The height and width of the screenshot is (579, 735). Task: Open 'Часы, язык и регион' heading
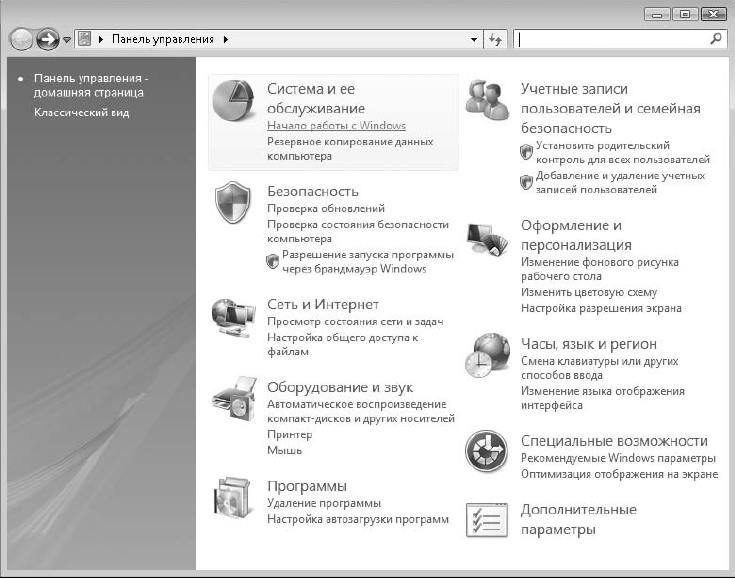(x=589, y=344)
